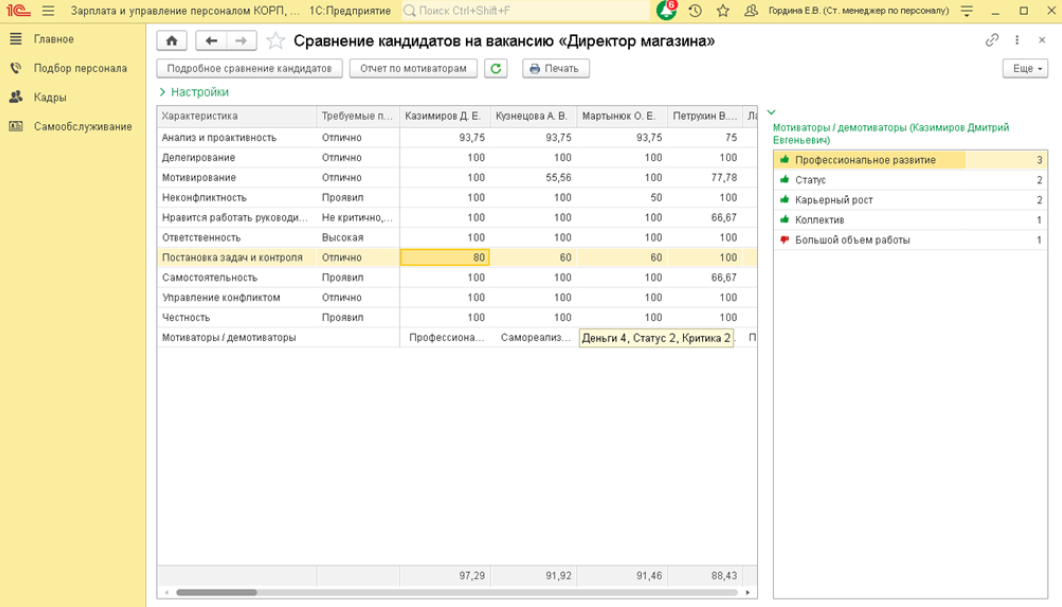Go back with the left arrow button
Image resolution: width=1062 pixels, height=607 pixels.
211,41
